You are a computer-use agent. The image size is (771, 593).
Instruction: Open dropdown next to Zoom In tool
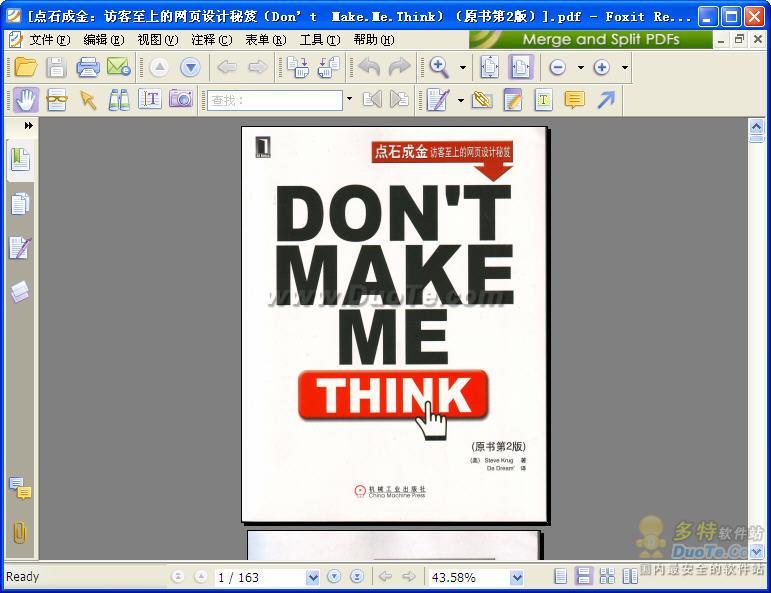pos(463,67)
